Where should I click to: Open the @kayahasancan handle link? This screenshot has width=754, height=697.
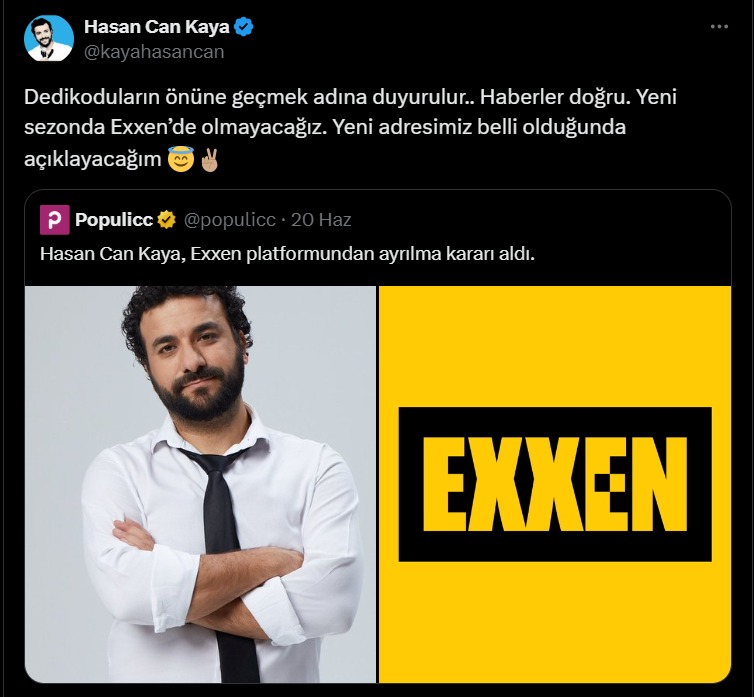point(154,52)
